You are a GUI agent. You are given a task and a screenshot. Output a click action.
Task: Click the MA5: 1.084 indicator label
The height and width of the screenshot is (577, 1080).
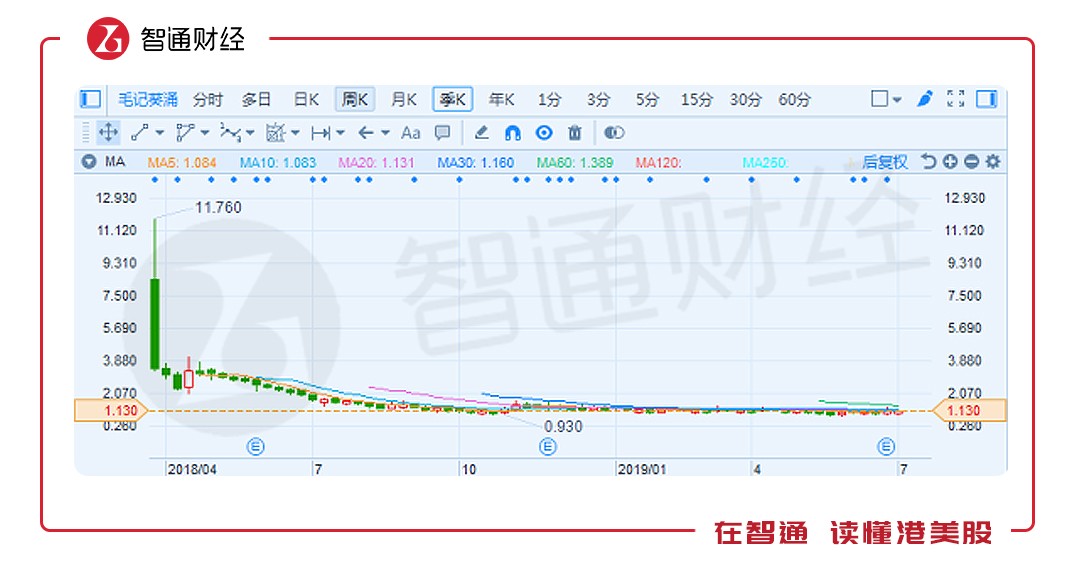click(x=181, y=162)
